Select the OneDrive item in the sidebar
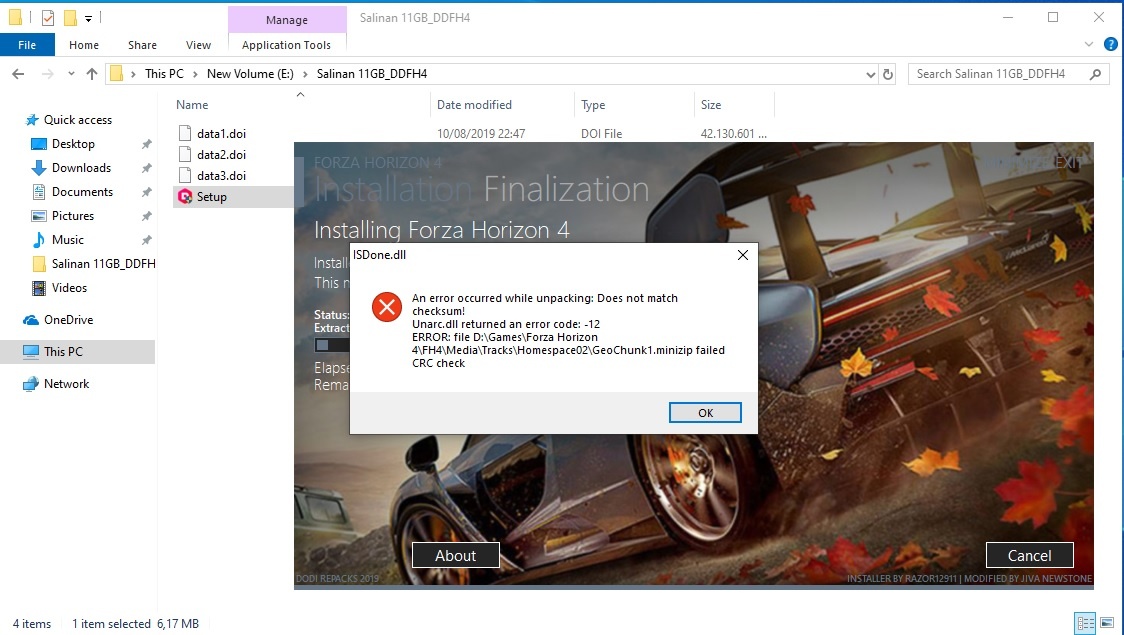 (x=69, y=320)
